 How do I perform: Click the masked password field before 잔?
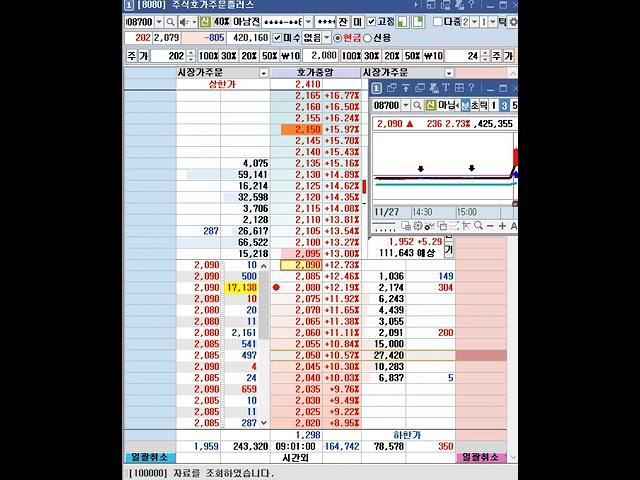coord(325,22)
